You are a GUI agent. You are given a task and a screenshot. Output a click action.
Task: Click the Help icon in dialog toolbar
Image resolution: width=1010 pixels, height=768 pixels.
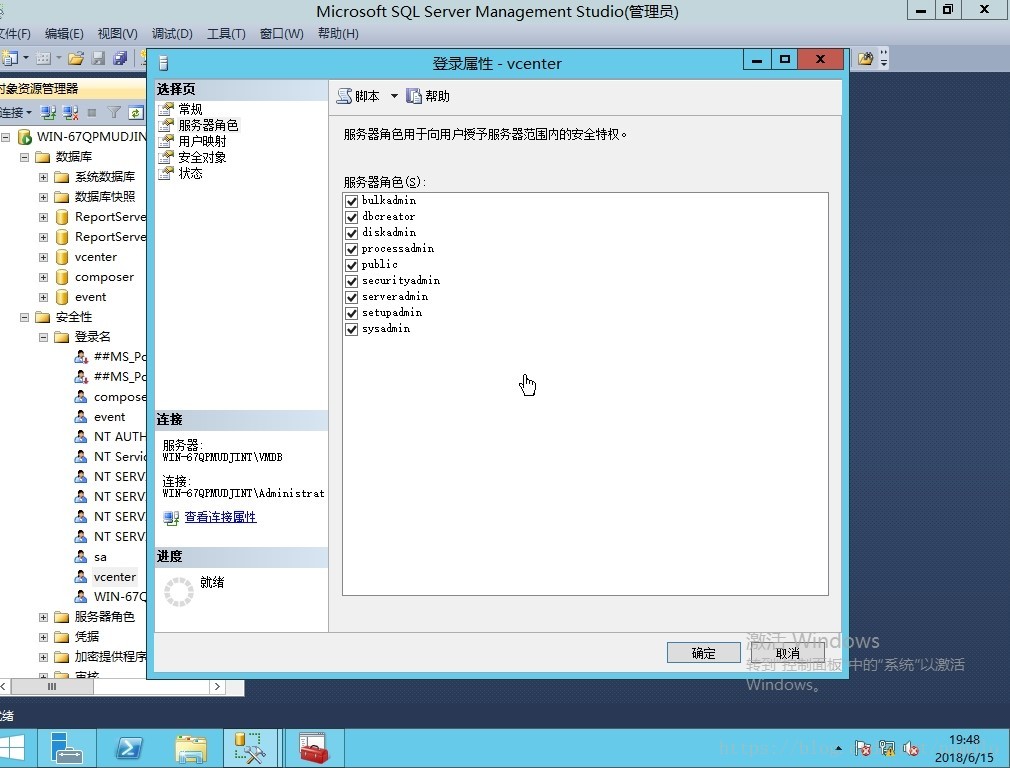pos(414,96)
